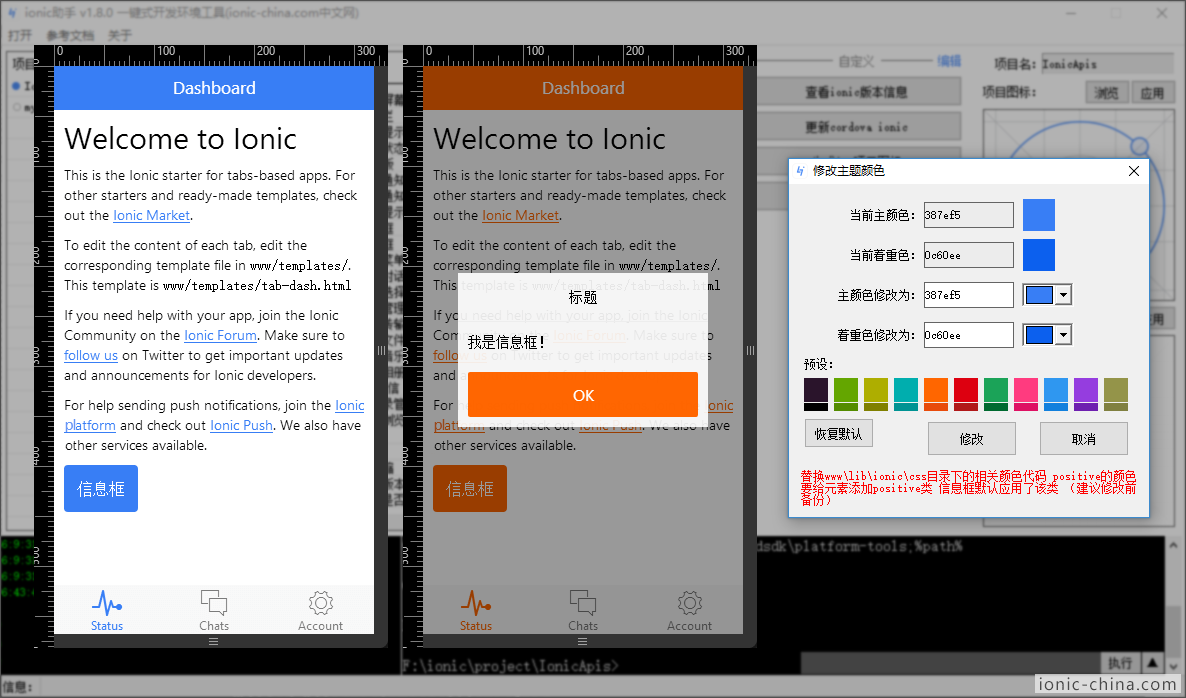Click the 执行 button beside the command line
The width and height of the screenshot is (1186, 698).
point(1119,663)
